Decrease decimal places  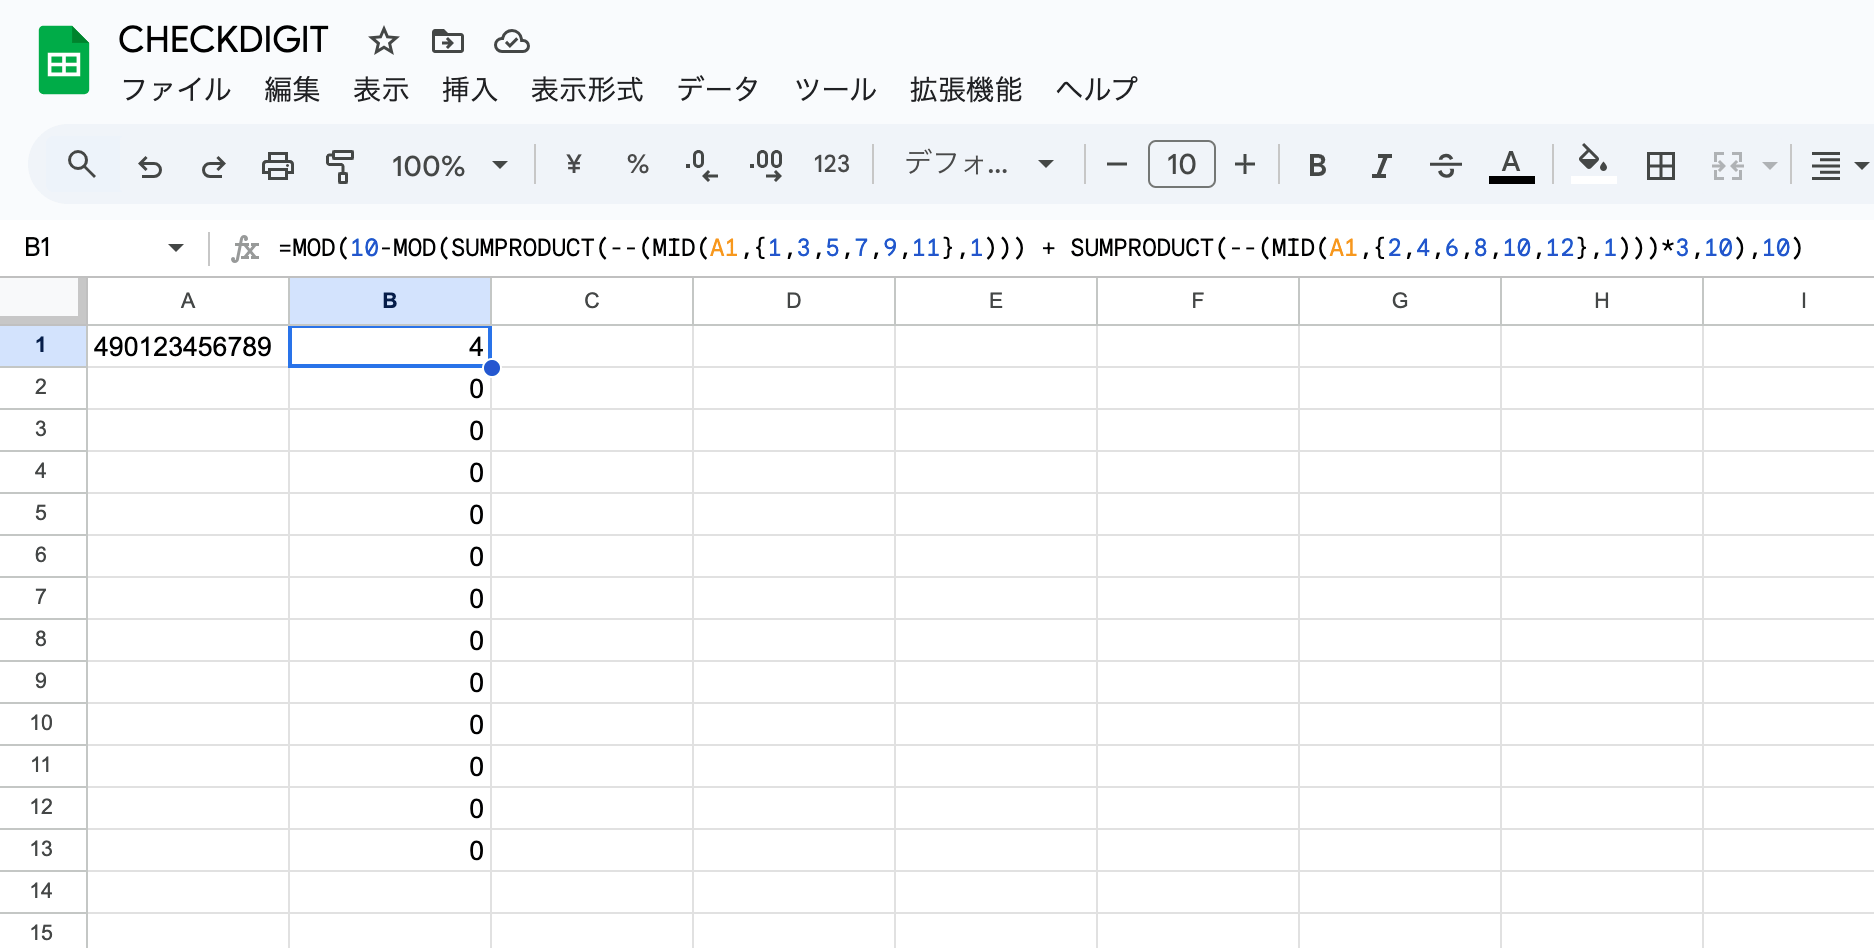pos(701,165)
